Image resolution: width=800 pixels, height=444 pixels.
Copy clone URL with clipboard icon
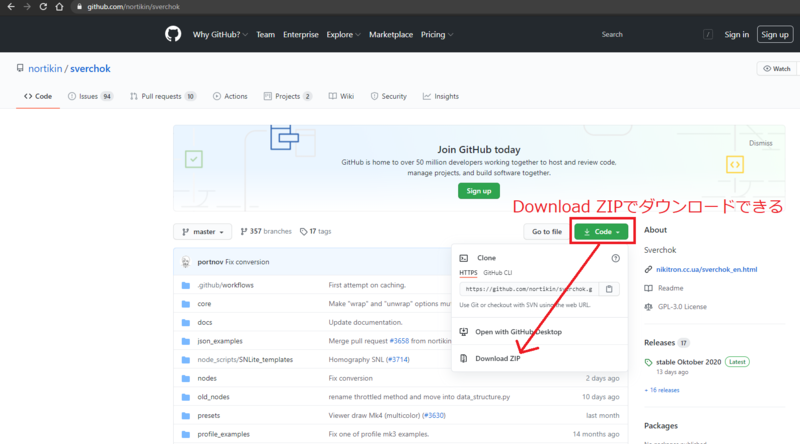(609, 289)
